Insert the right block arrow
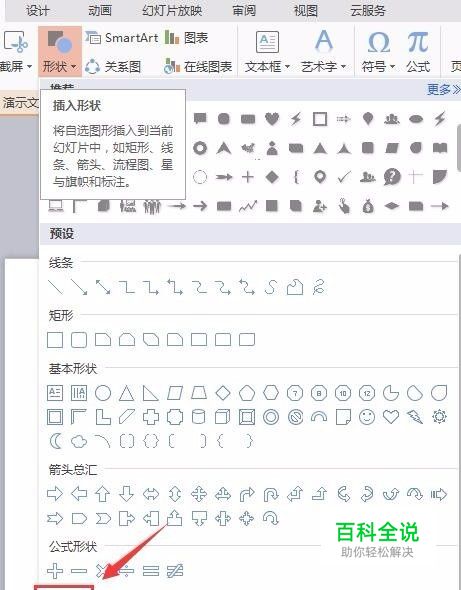 pos(55,494)
